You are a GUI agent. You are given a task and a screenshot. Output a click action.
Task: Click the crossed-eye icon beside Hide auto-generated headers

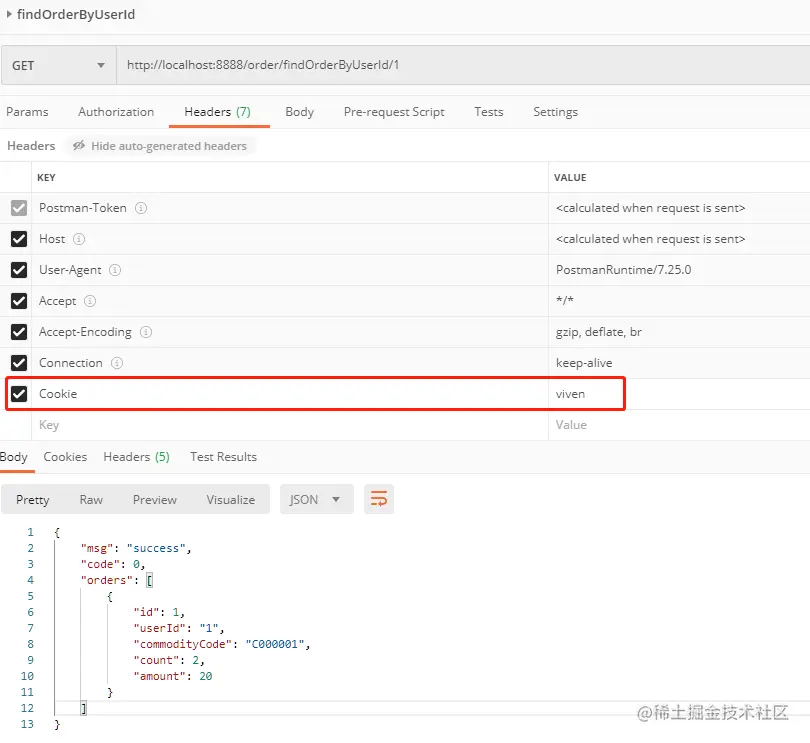(79, 146)
